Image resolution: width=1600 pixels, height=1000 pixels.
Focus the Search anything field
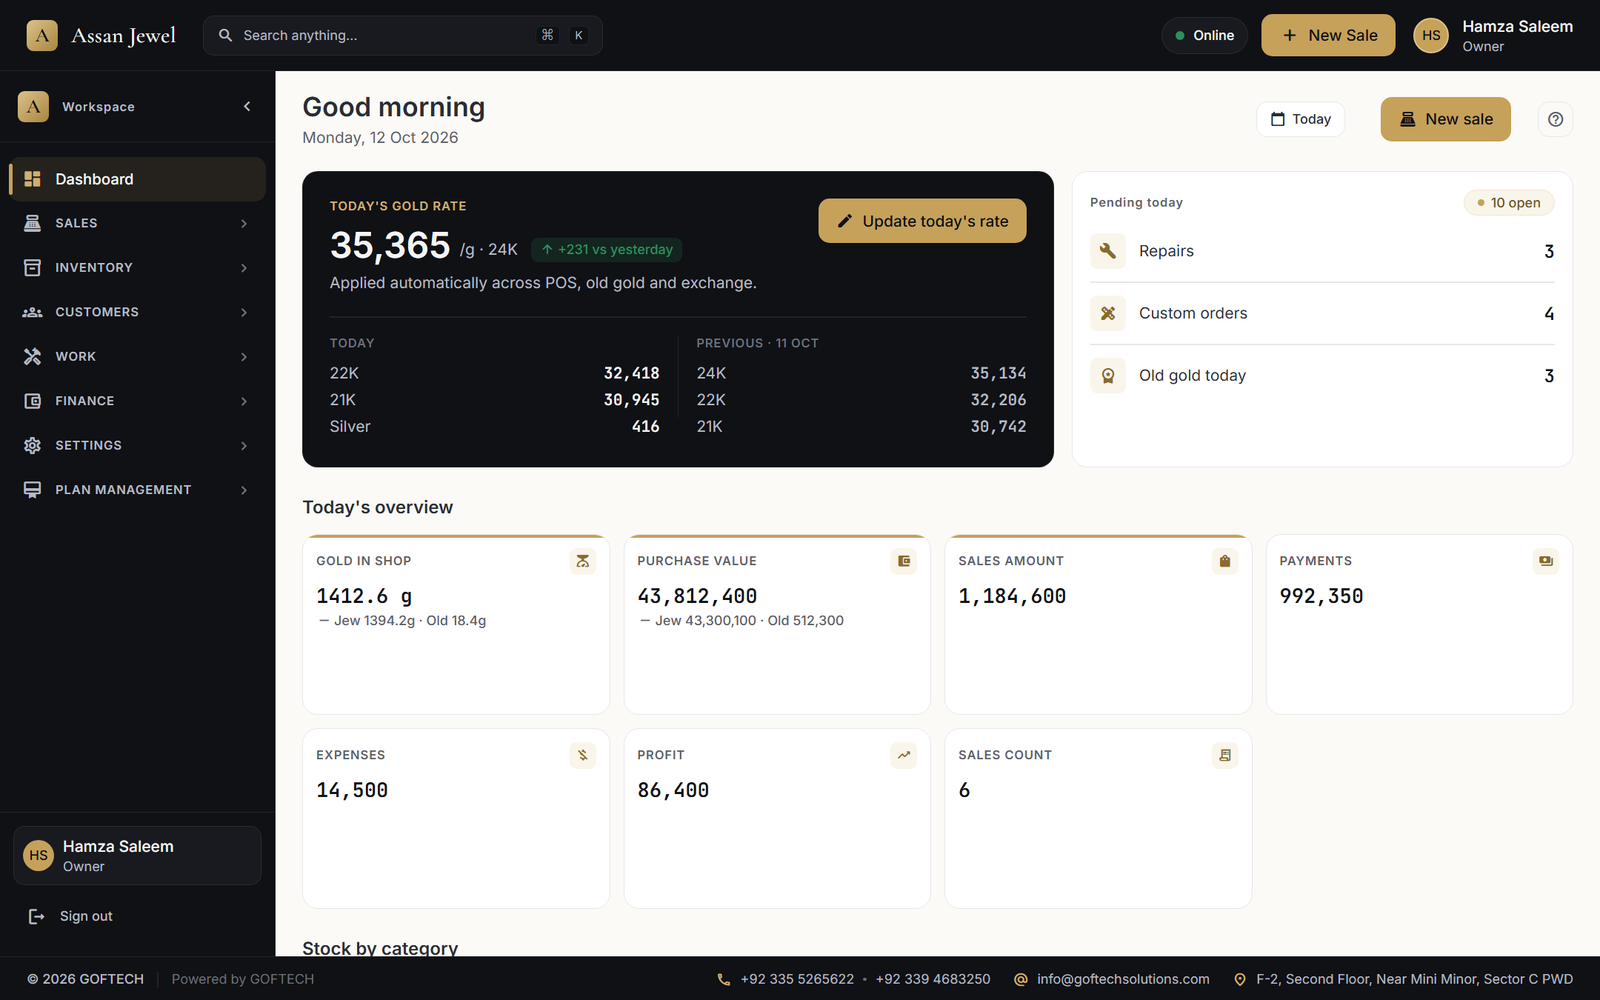click(x=402, y=35)
